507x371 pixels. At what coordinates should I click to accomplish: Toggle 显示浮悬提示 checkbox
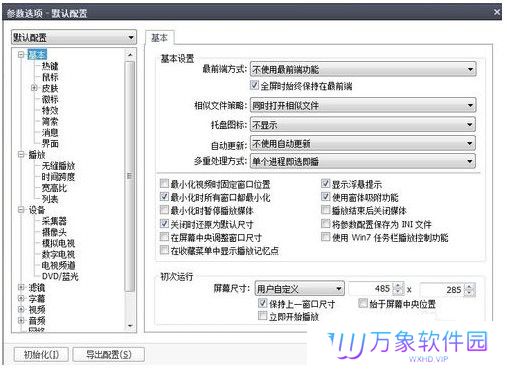tap(325, 183)
